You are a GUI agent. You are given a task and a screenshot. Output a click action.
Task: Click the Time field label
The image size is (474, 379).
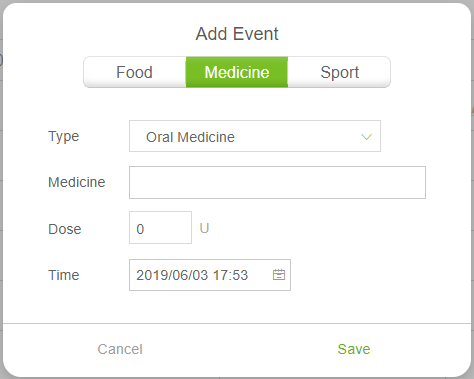pyautogui.click(x=64, y=275)
